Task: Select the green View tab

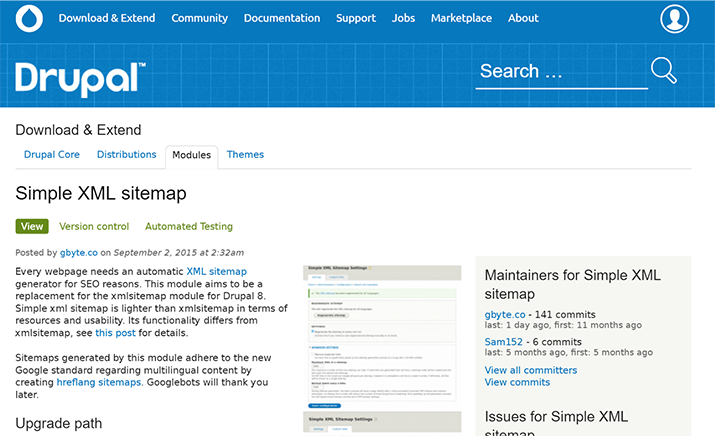Action: coord(32,226)
